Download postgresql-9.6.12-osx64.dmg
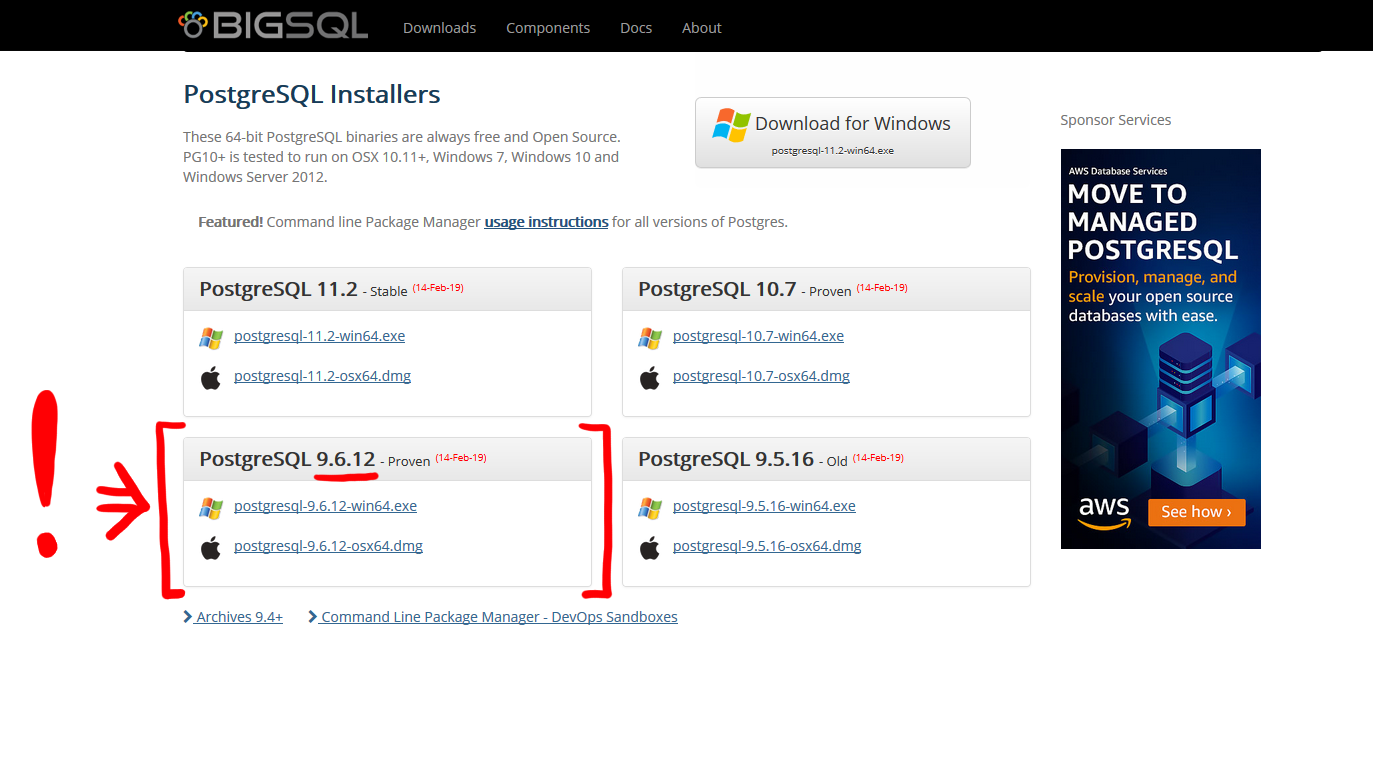This screenshot has width=1373, height=779. (328, 546)
